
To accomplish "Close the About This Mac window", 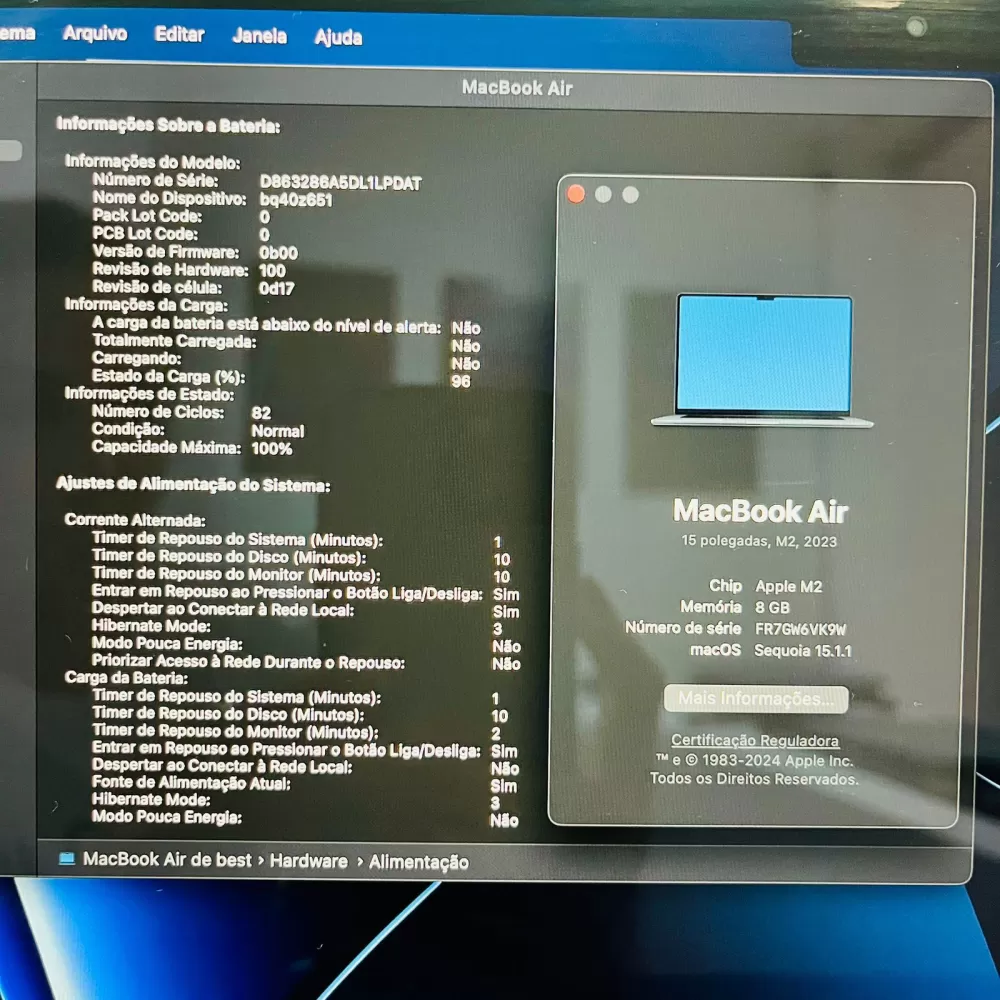I will (x=576, y=194).
